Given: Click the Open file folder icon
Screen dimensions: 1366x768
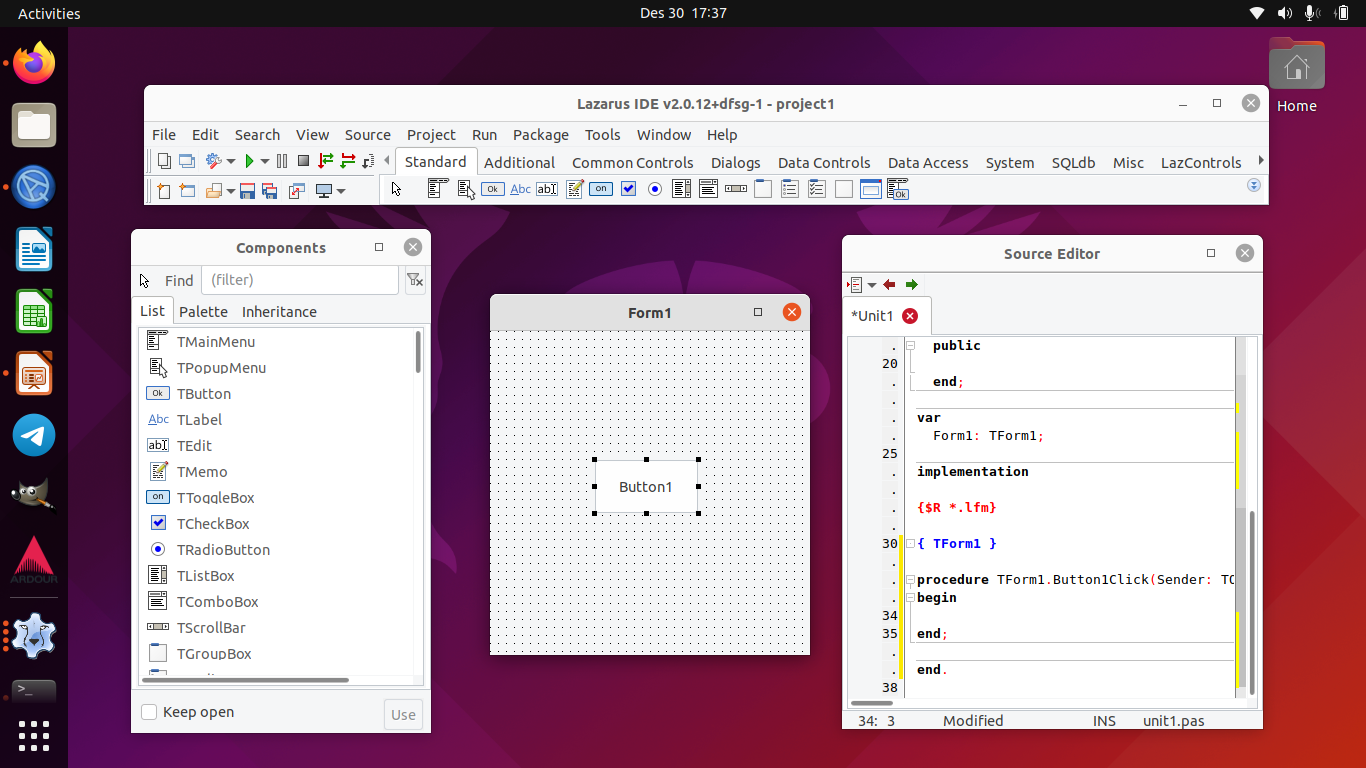Looking at the screenshot, I should point(214,190).
